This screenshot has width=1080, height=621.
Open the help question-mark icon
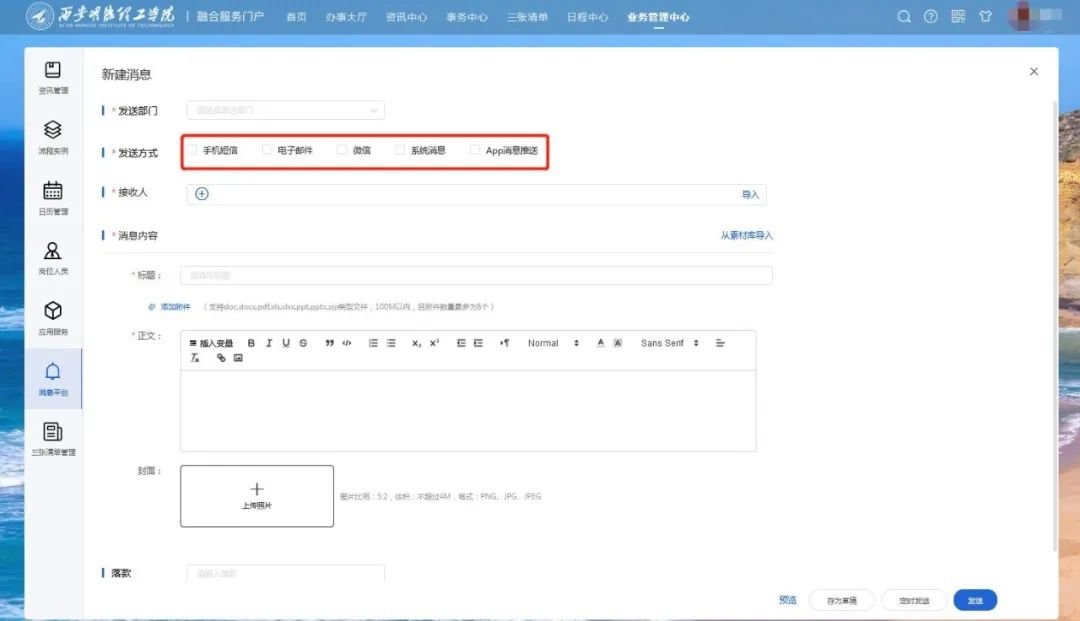coord(931,17)
